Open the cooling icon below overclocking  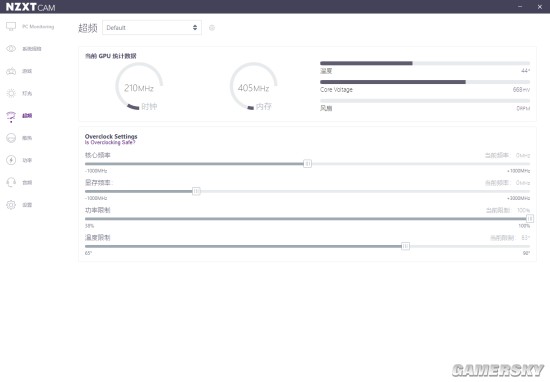pyautogui.click(x=11, y=138)
